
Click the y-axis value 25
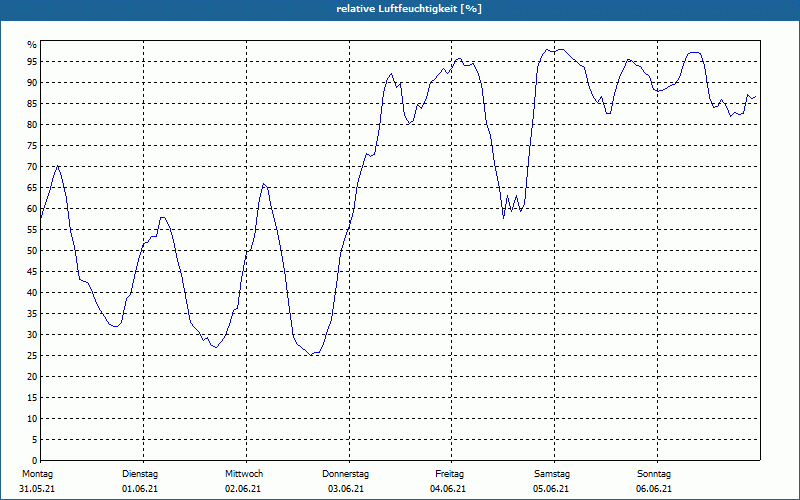point(32,356)
